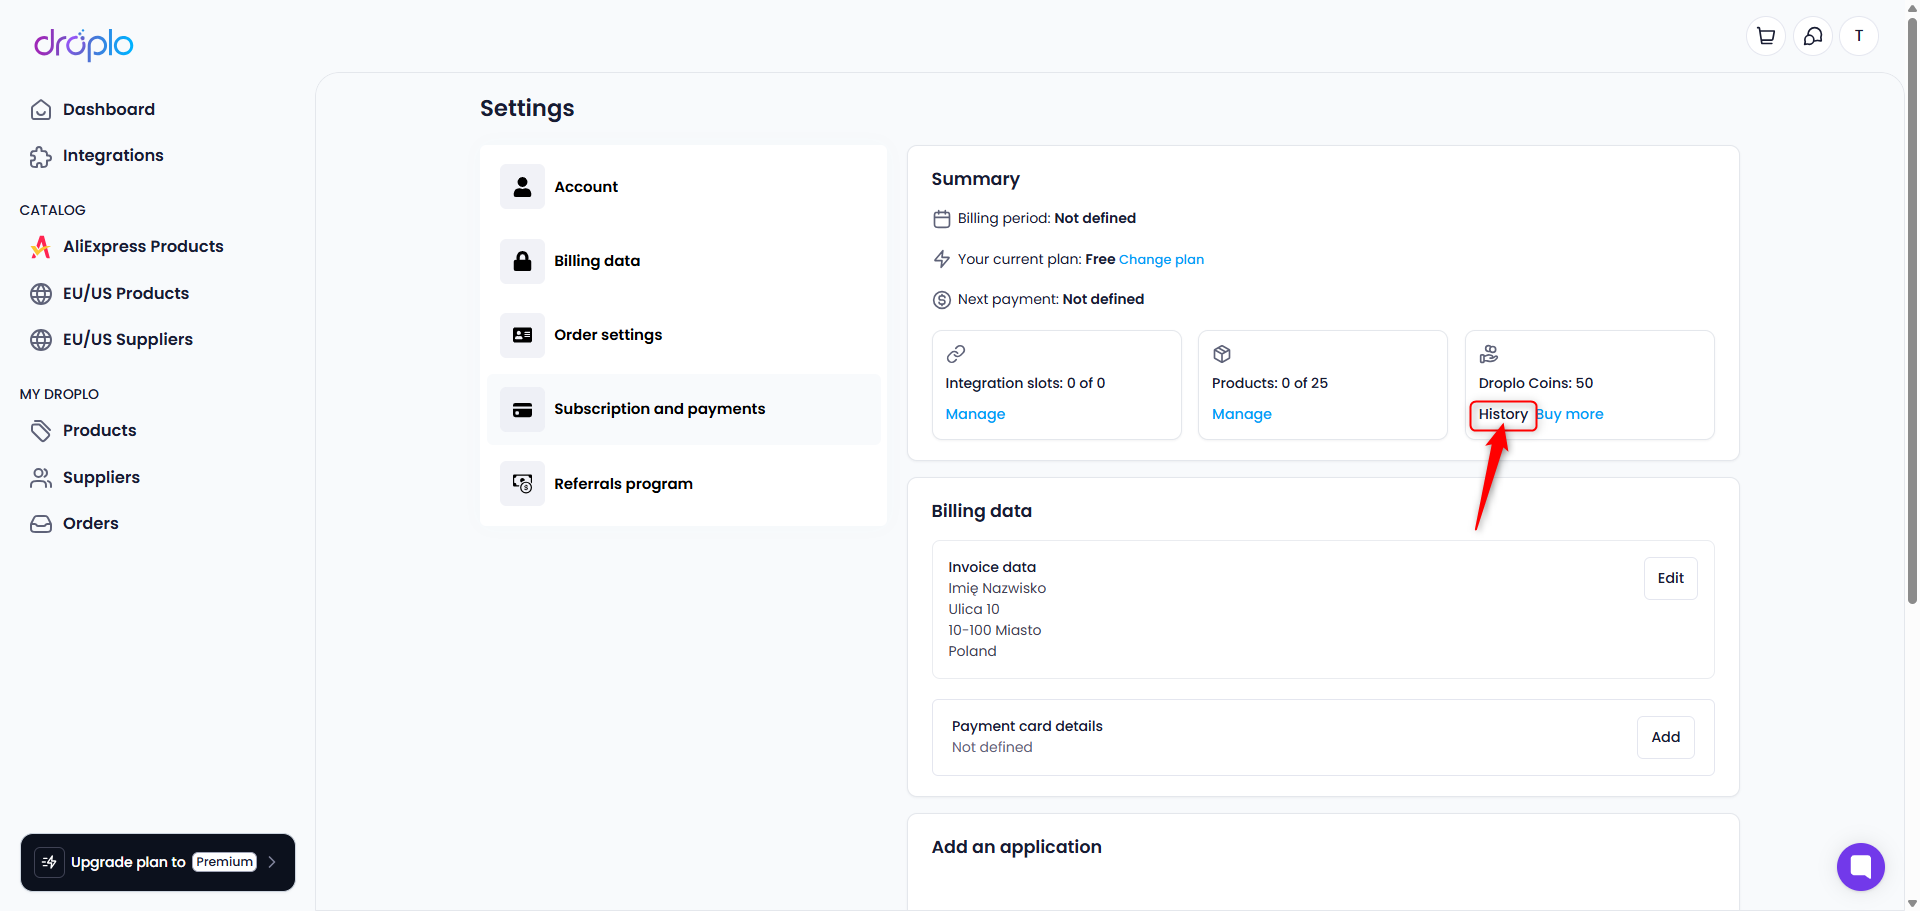Click the page vertical scrollbar

(1912, 310)
